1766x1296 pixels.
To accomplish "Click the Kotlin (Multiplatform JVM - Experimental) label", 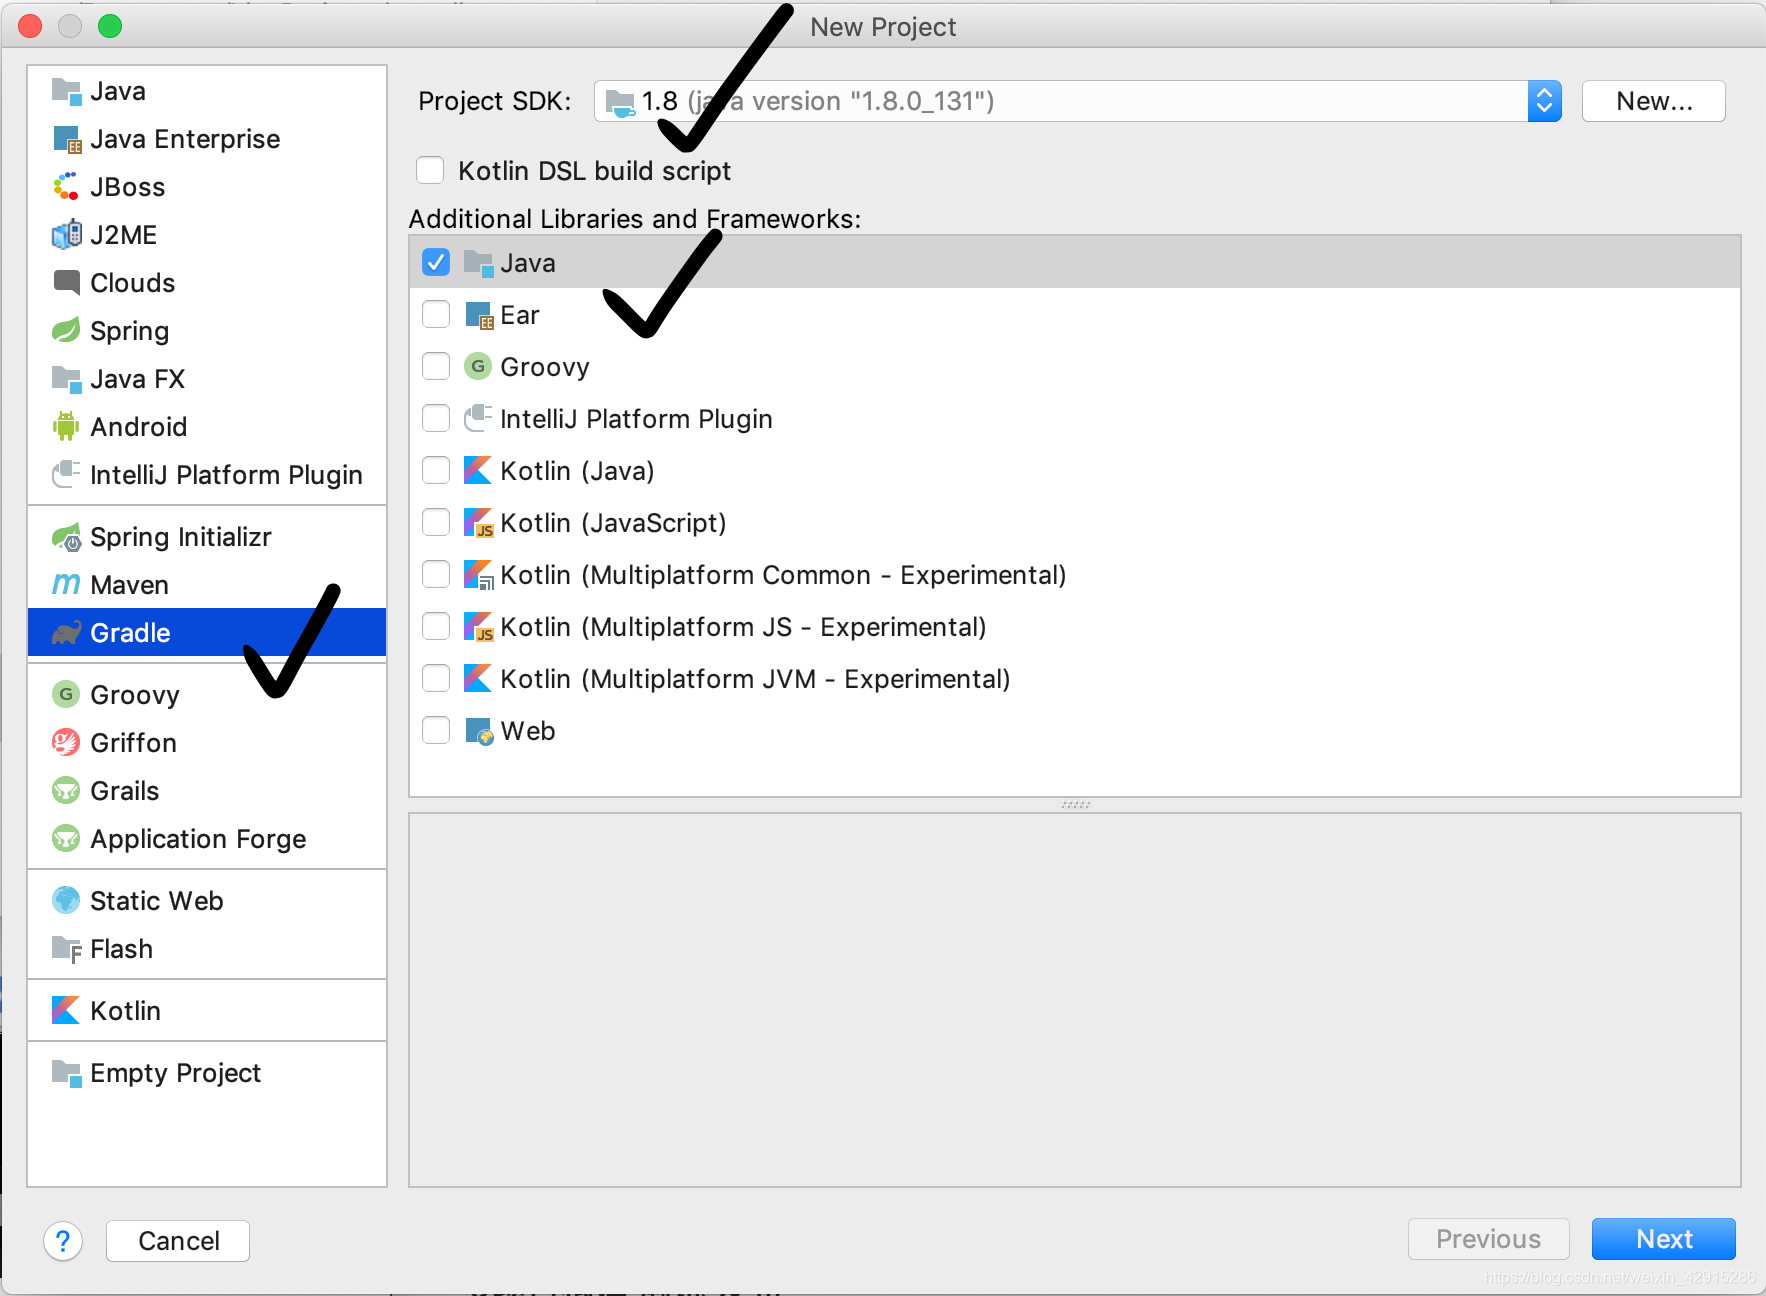I will pos(755,679).
